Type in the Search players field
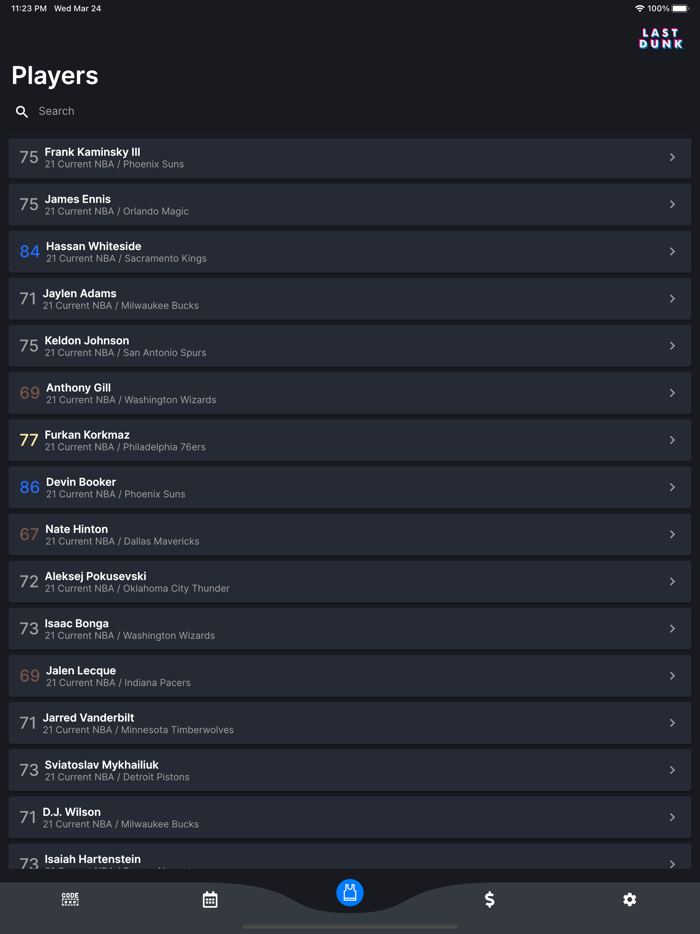 300,111
